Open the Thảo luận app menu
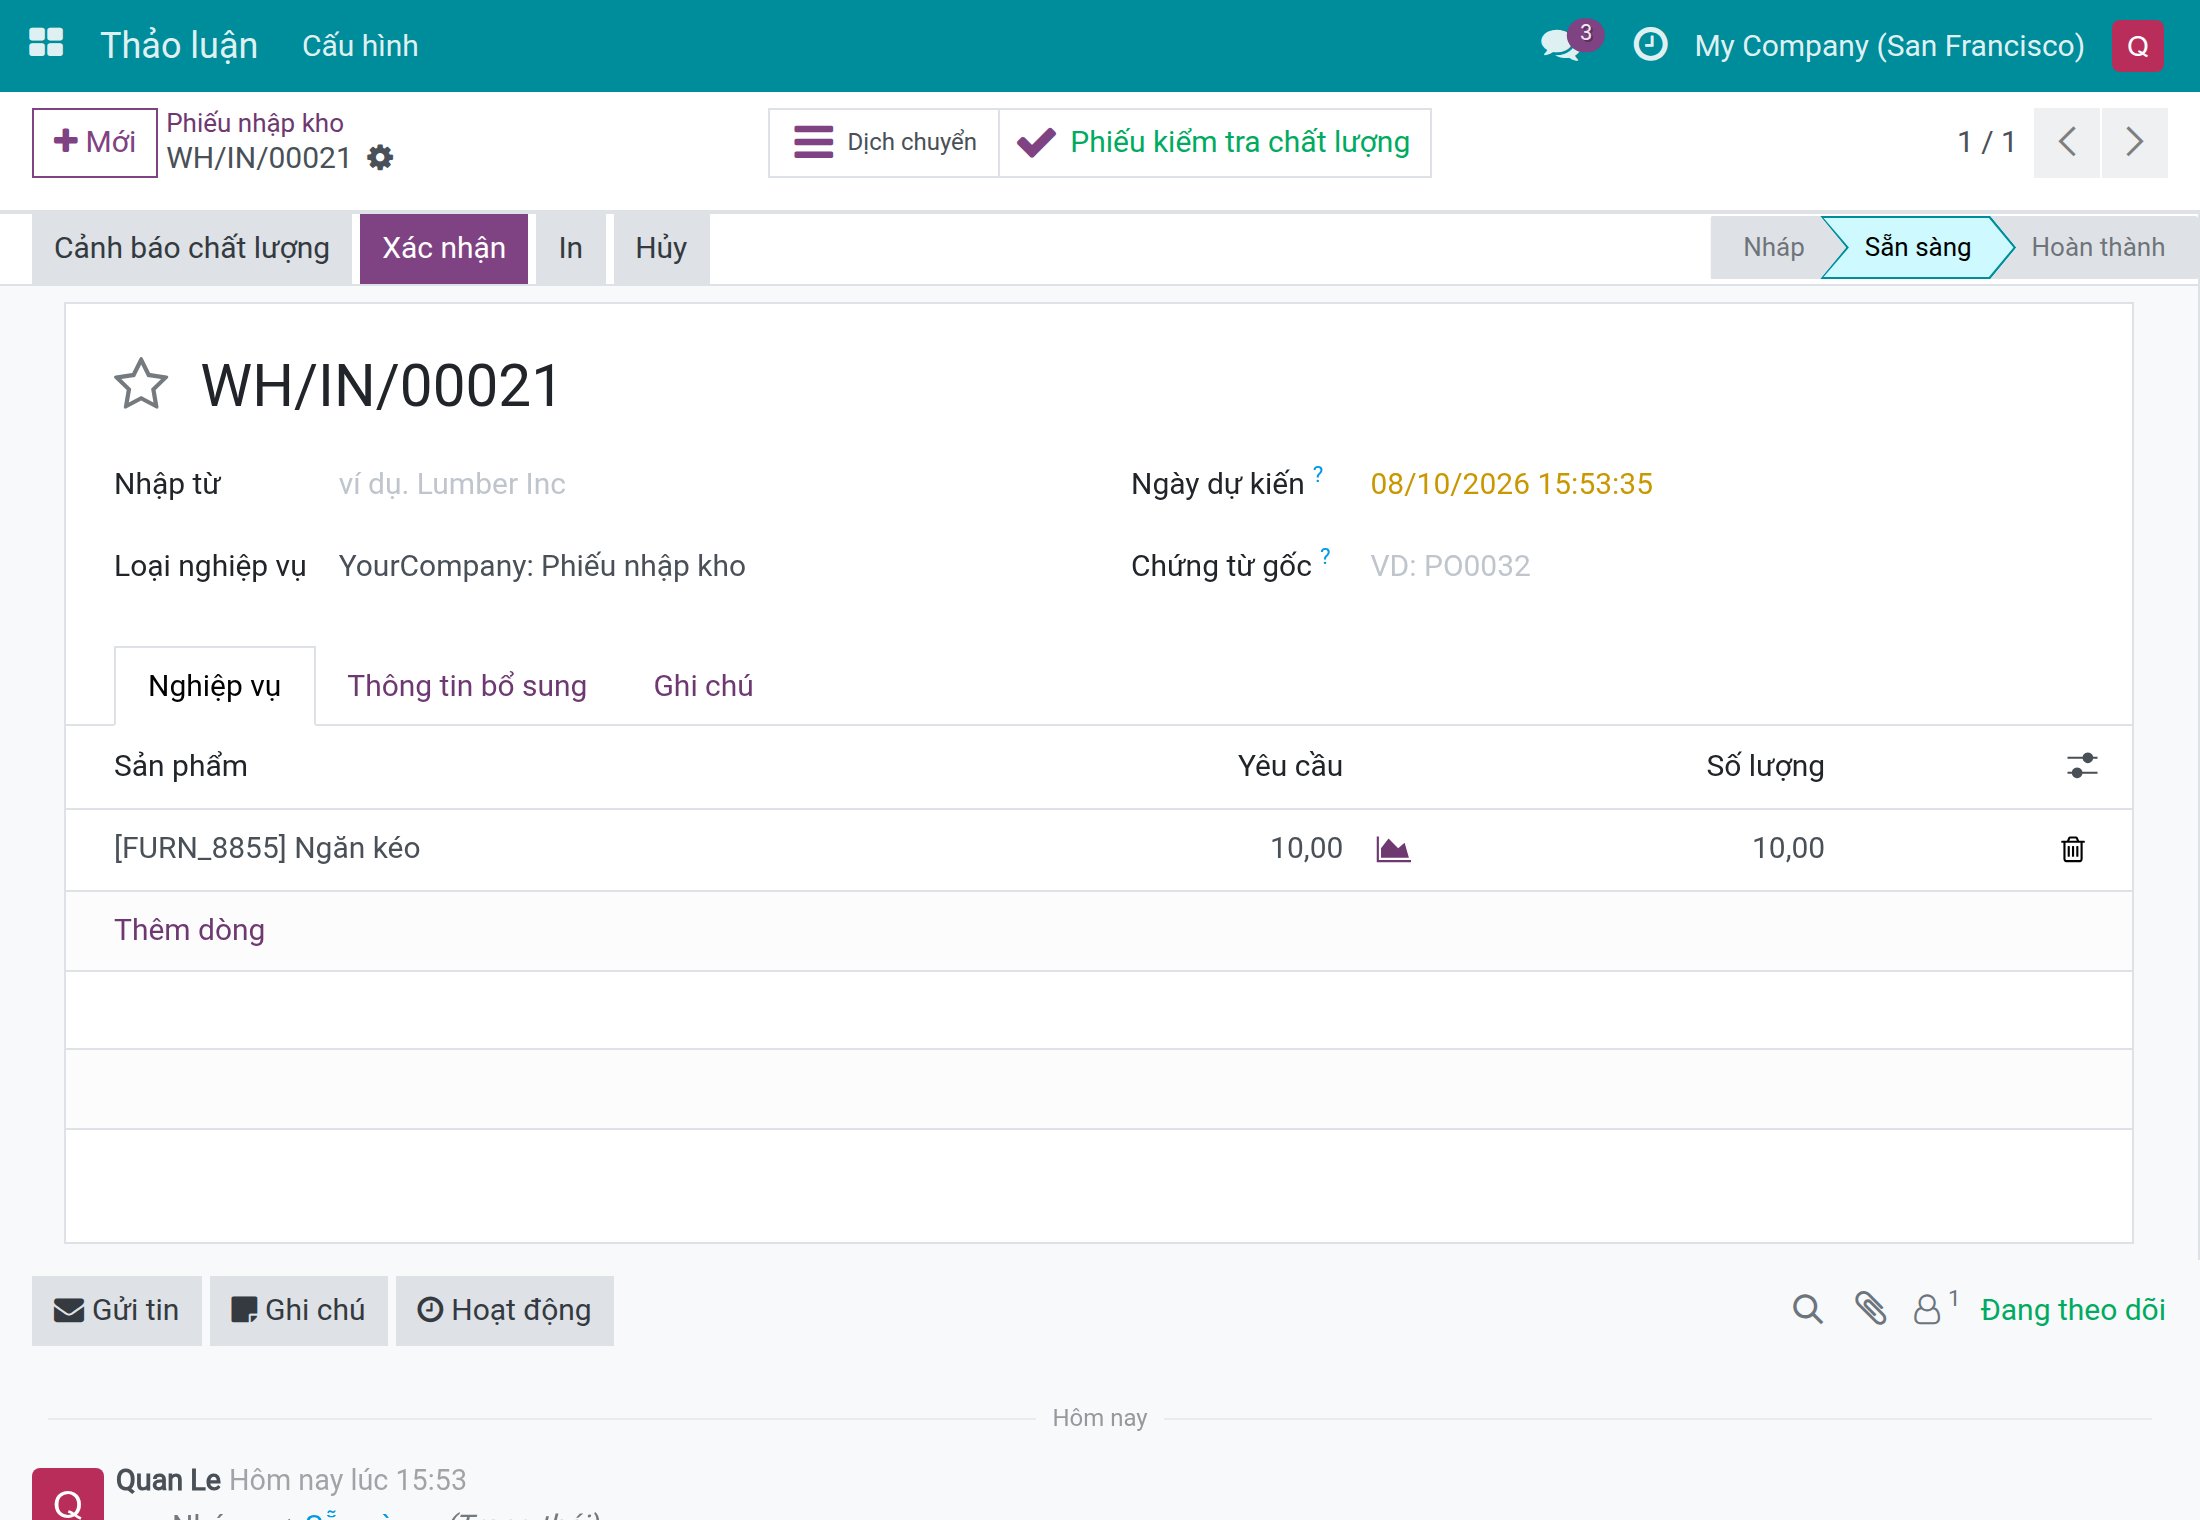2200x1520 pixels. click(179, 46)
